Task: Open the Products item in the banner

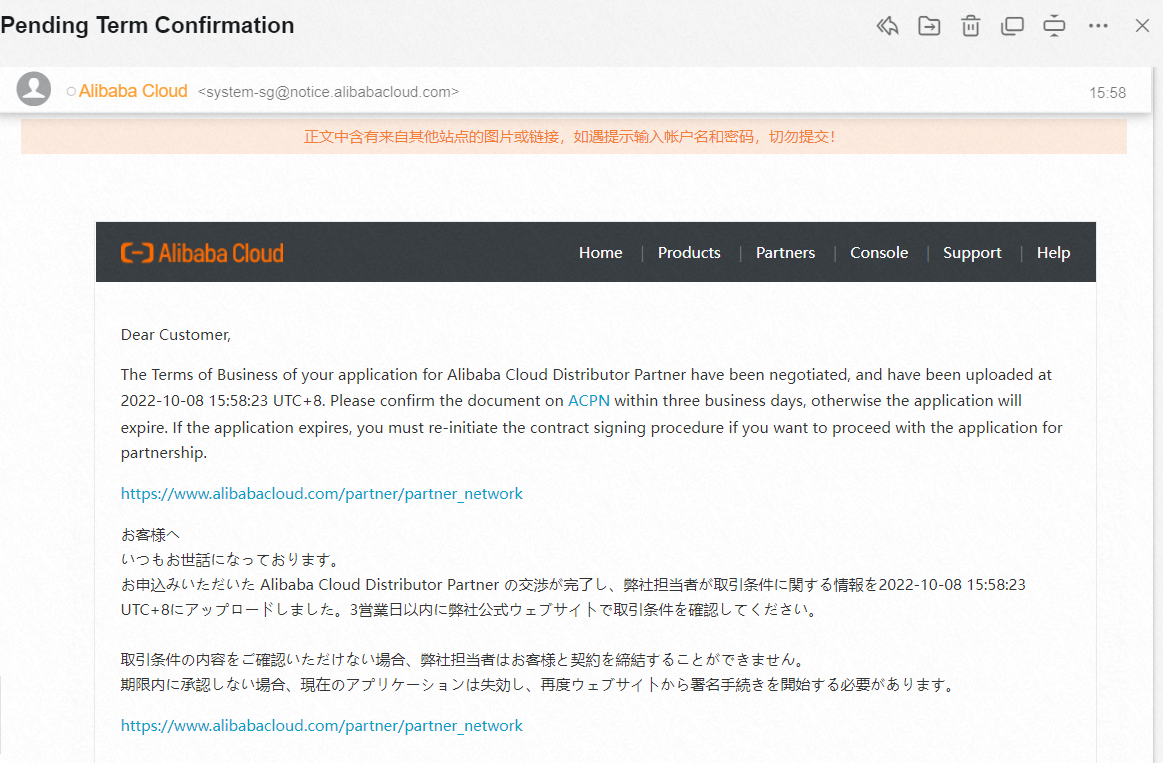Action: point(689,253)
